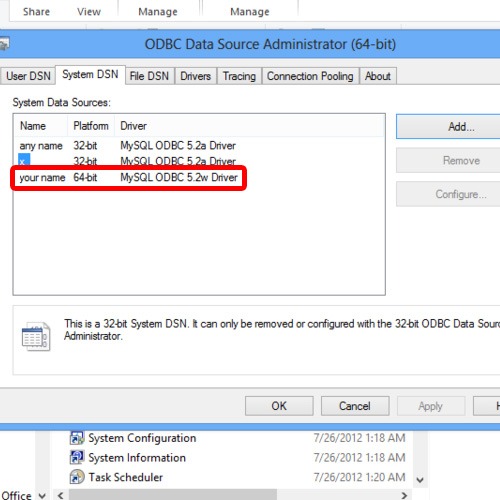Click the Explorer horizontal scrollbar right arrow
The width and height of the screenshot is (500, 500).
tap(404, 495)
